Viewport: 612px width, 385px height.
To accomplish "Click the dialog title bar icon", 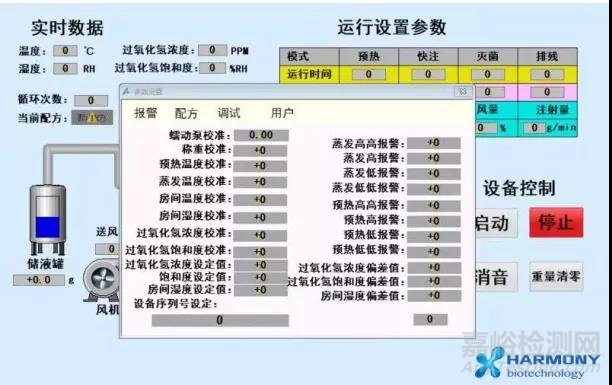I will [126, 91].
